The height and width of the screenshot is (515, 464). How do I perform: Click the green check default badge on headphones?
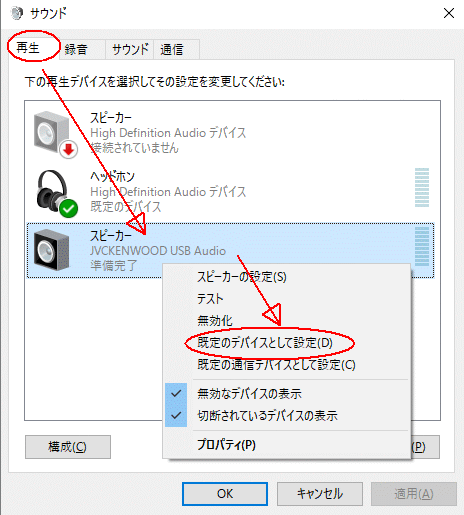tap(69, 209)
